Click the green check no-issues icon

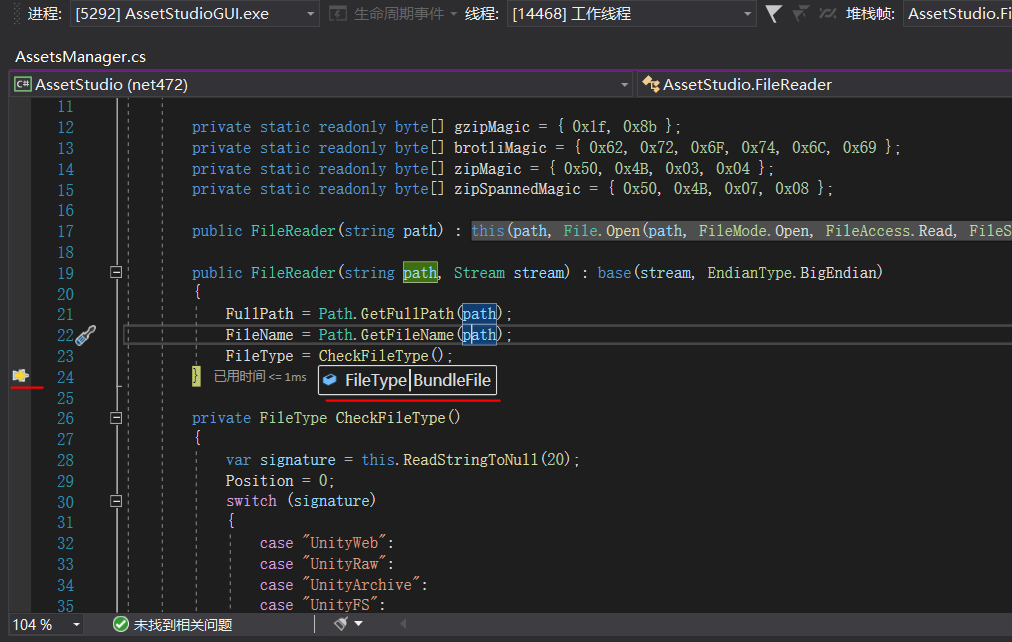coord(120,624)
